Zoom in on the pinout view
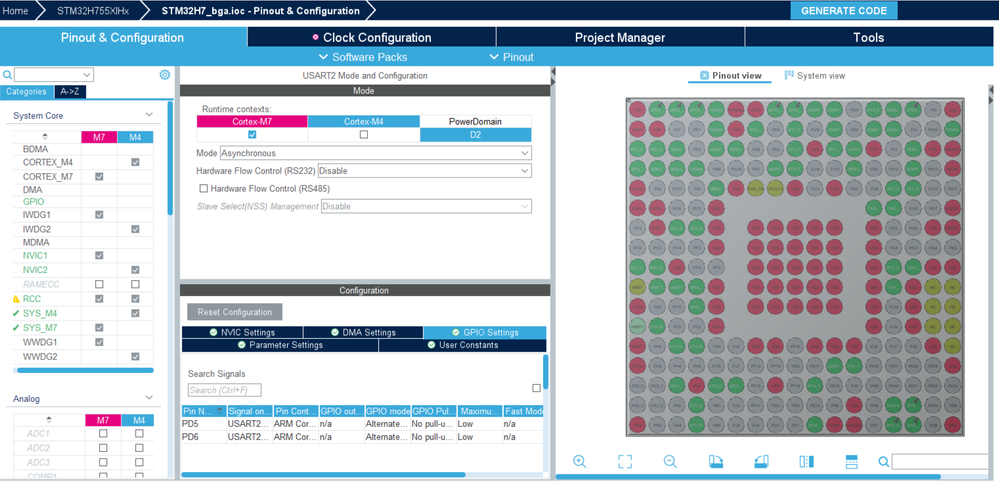This screenshot has width=999, height=481. coord(580,461)
